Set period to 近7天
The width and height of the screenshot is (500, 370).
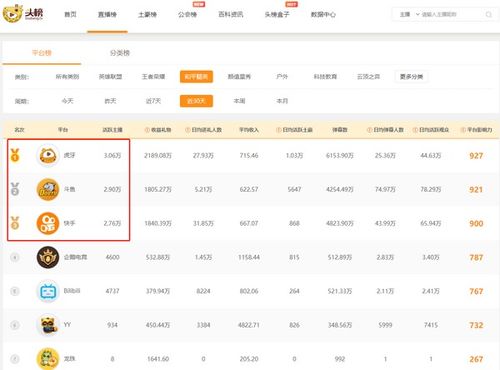(x=153, y=101)
